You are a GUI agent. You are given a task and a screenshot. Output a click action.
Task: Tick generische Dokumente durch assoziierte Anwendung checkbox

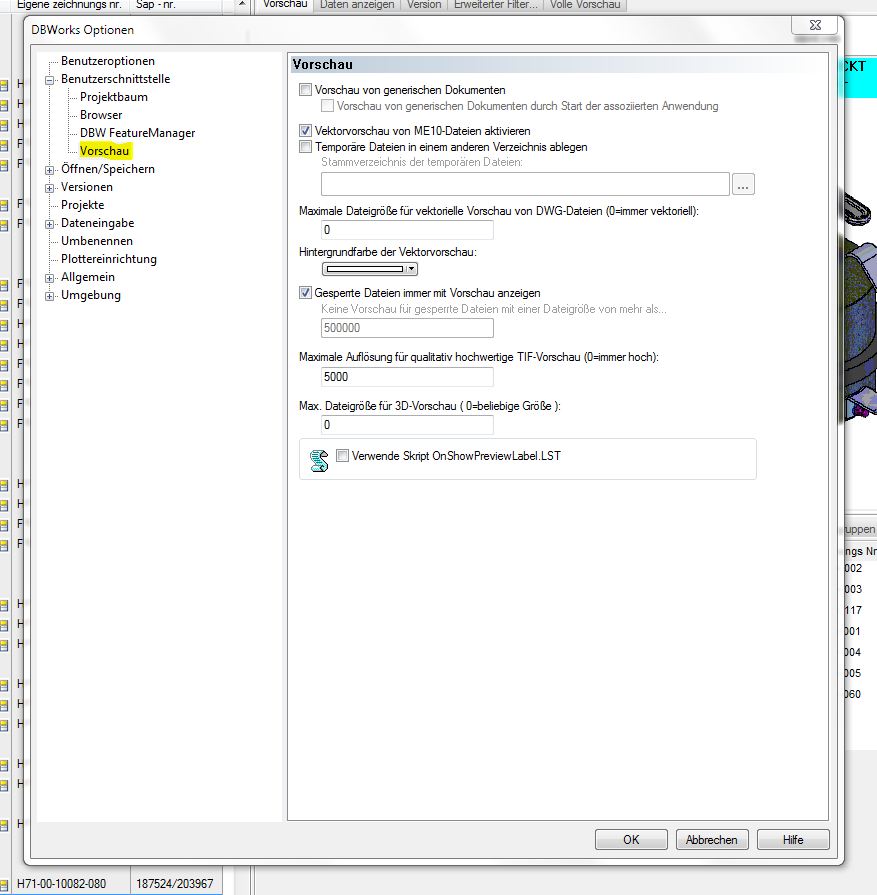point(328,106)
